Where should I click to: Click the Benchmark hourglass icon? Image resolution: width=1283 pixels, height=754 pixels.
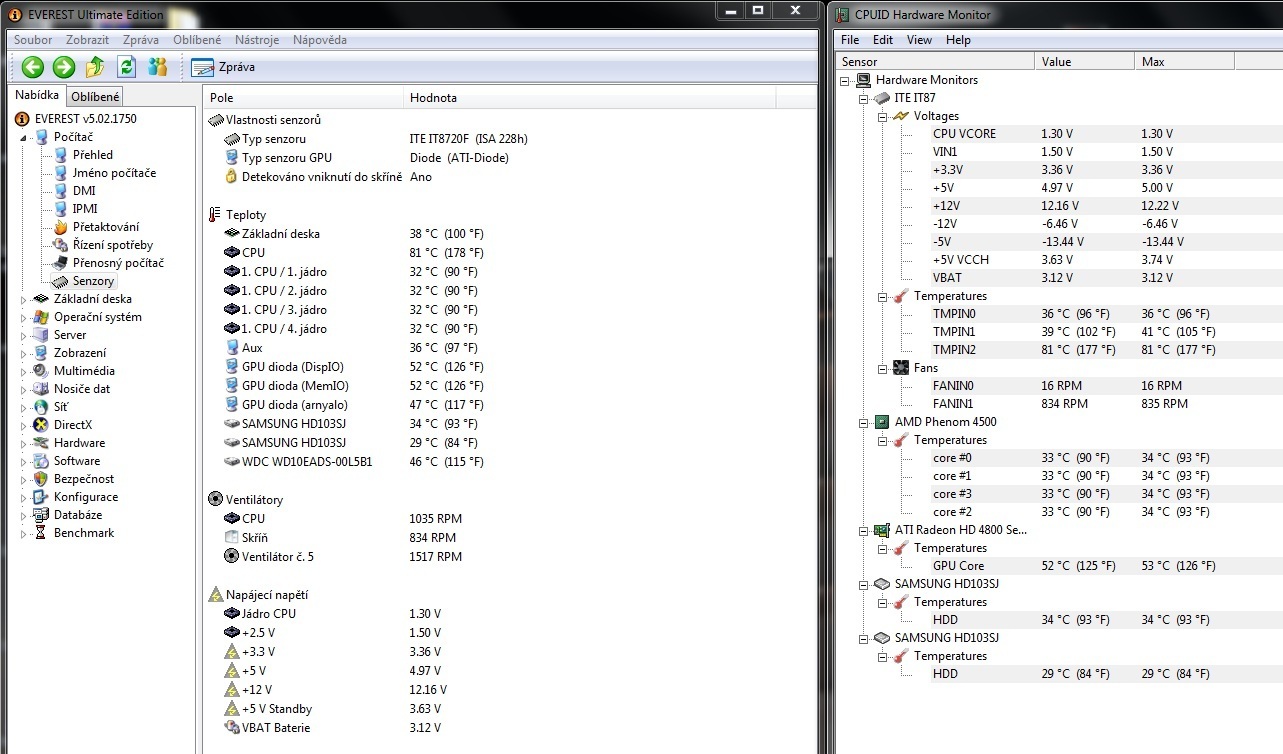(x=41, y=533)
